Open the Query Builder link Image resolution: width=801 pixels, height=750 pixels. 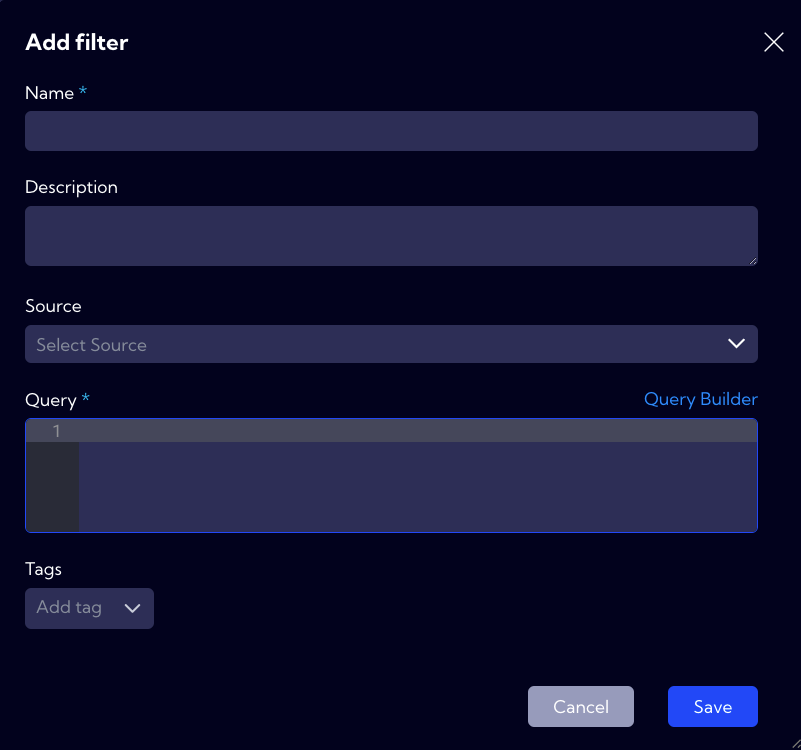tap(700, 400)
